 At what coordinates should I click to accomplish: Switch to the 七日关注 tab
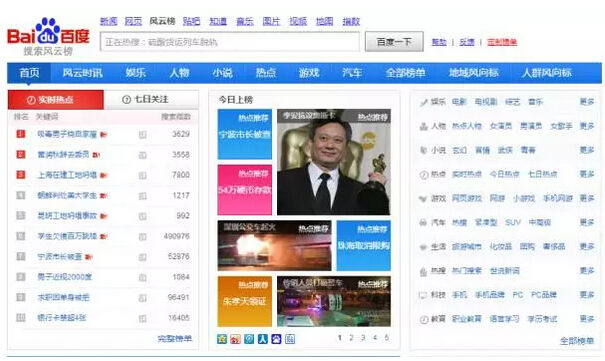tap(151, 100)
